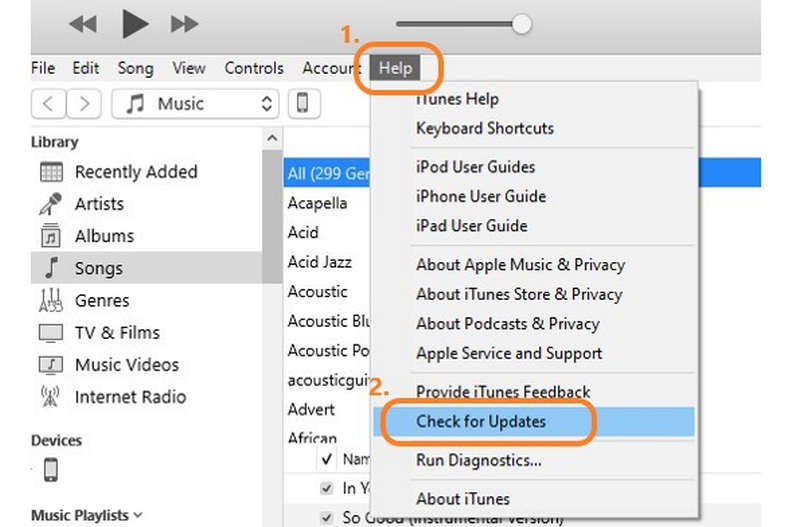Uncheck the So Good song checkbox

pyautogui.click(x=327, y=517)
